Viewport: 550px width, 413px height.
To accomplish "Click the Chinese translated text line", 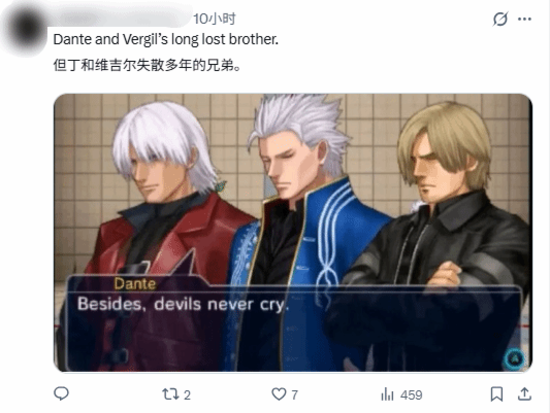I will [x=147, y=65].
